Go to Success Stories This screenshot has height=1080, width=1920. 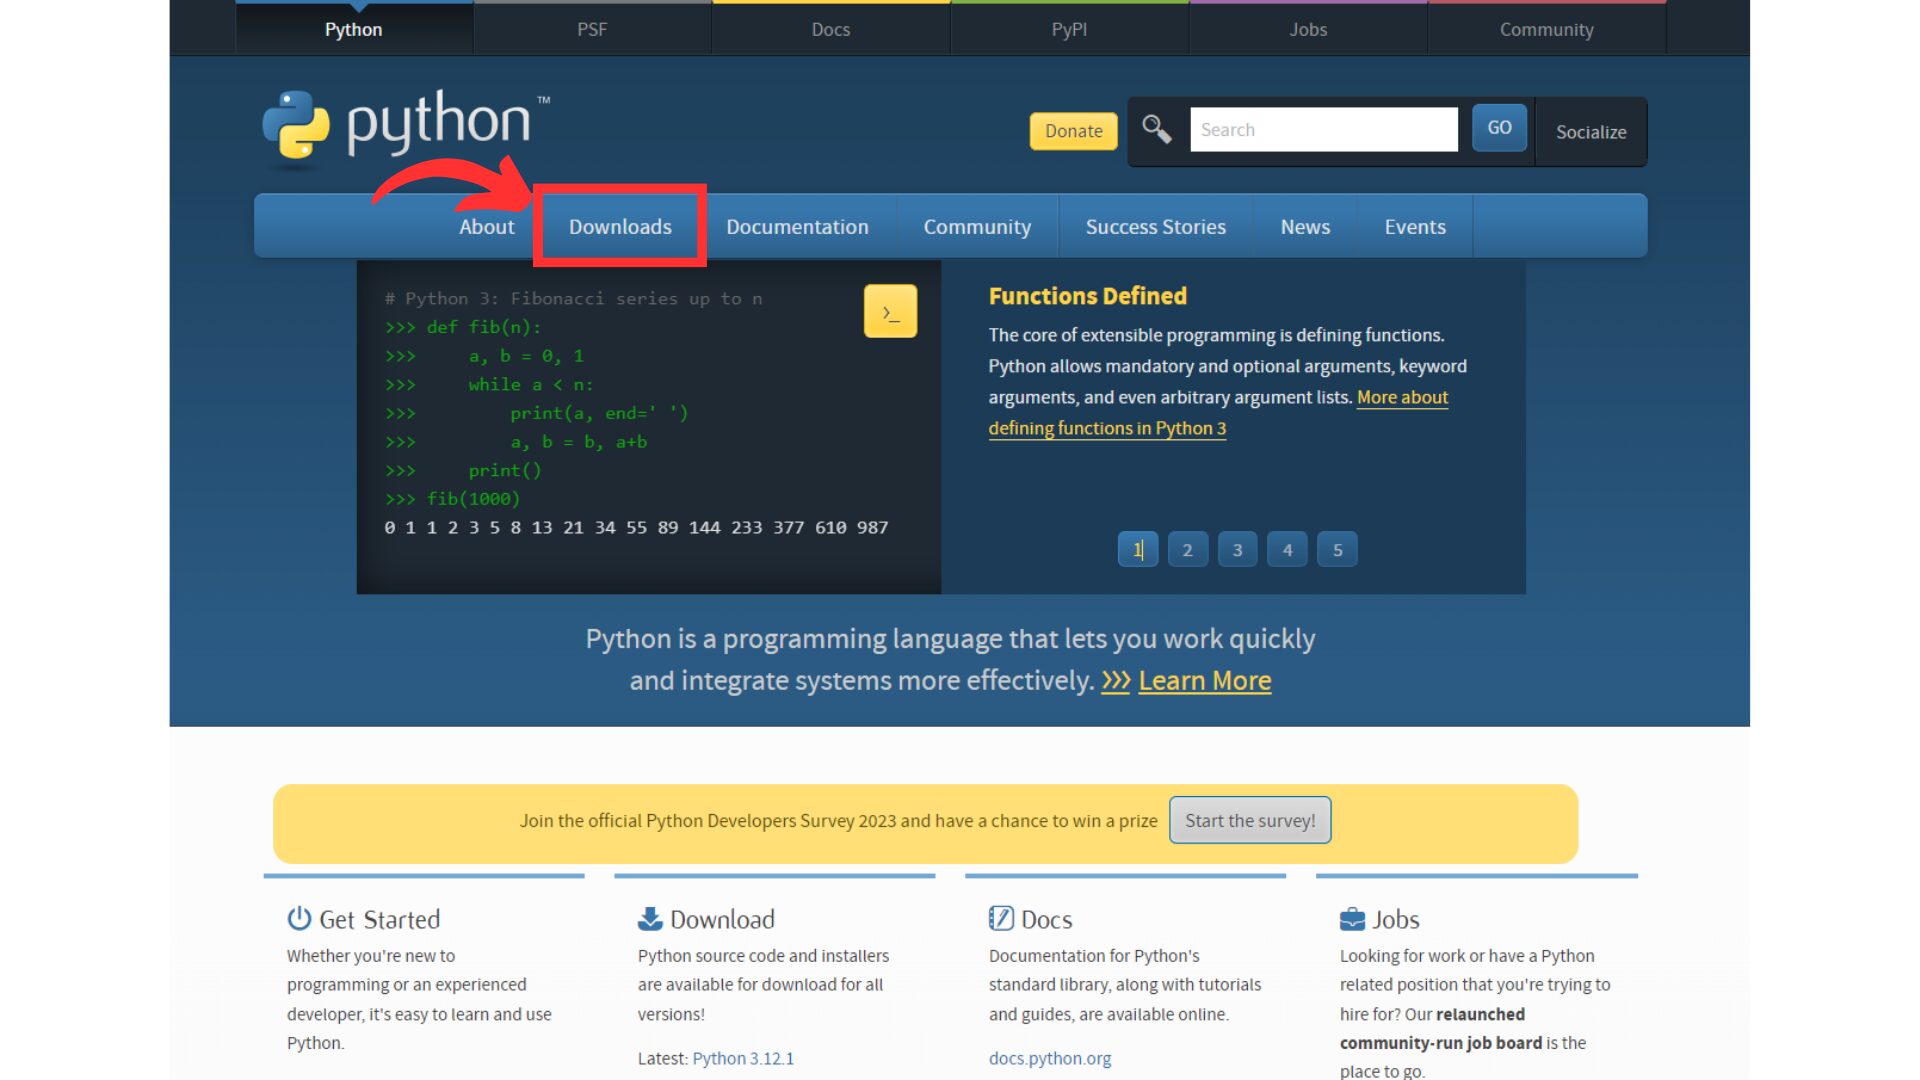click(1155, 226)
